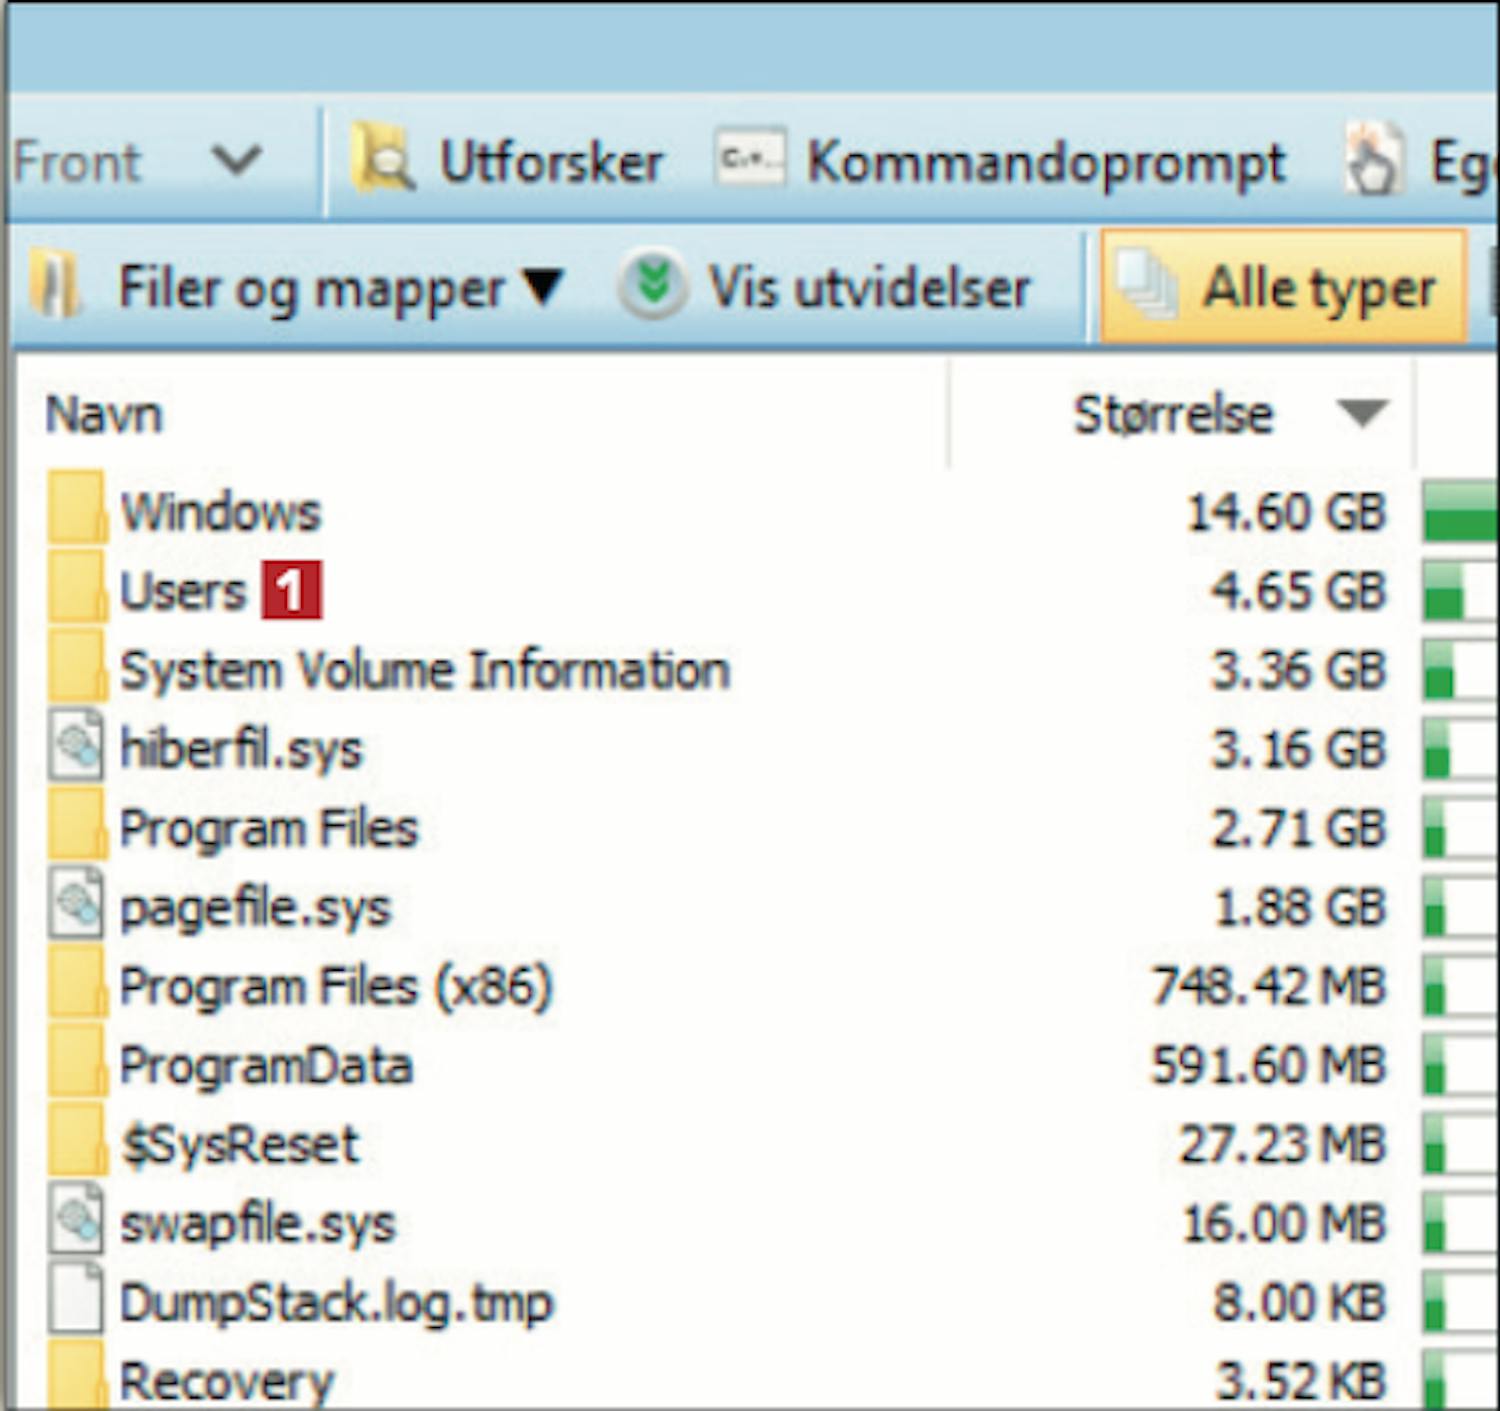Click the green Vis utvidelser icon
The image size is (1500, 1411).
point(652,286)
